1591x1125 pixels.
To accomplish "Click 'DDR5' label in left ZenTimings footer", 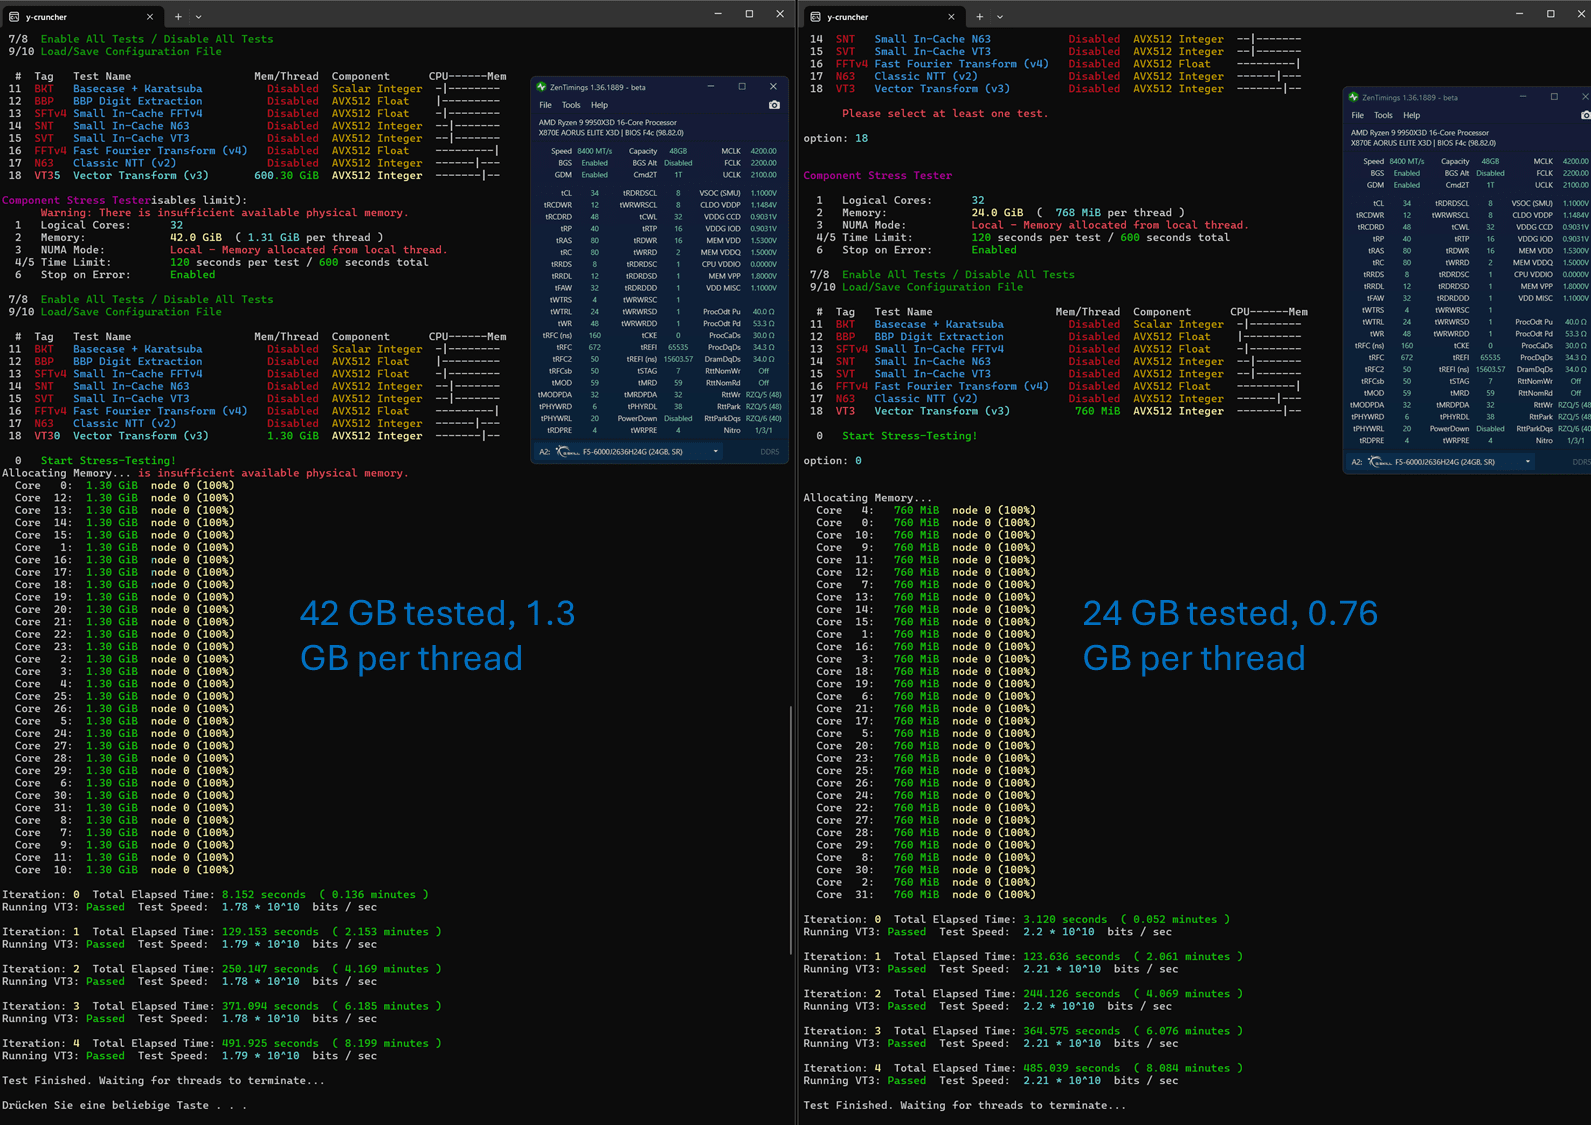I will (x=769, y=452).
